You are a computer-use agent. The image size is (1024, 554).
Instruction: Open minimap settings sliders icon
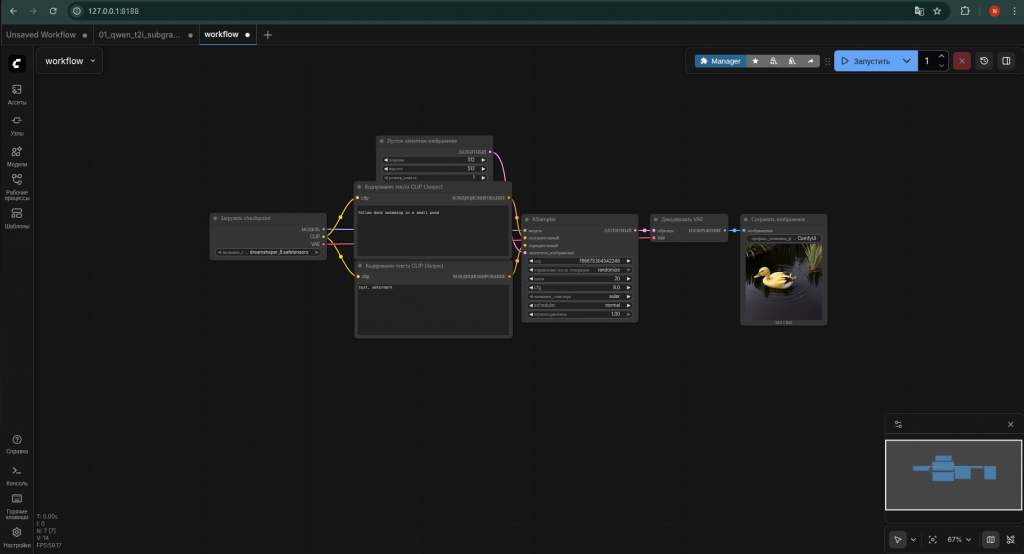(x=898, y=425)
